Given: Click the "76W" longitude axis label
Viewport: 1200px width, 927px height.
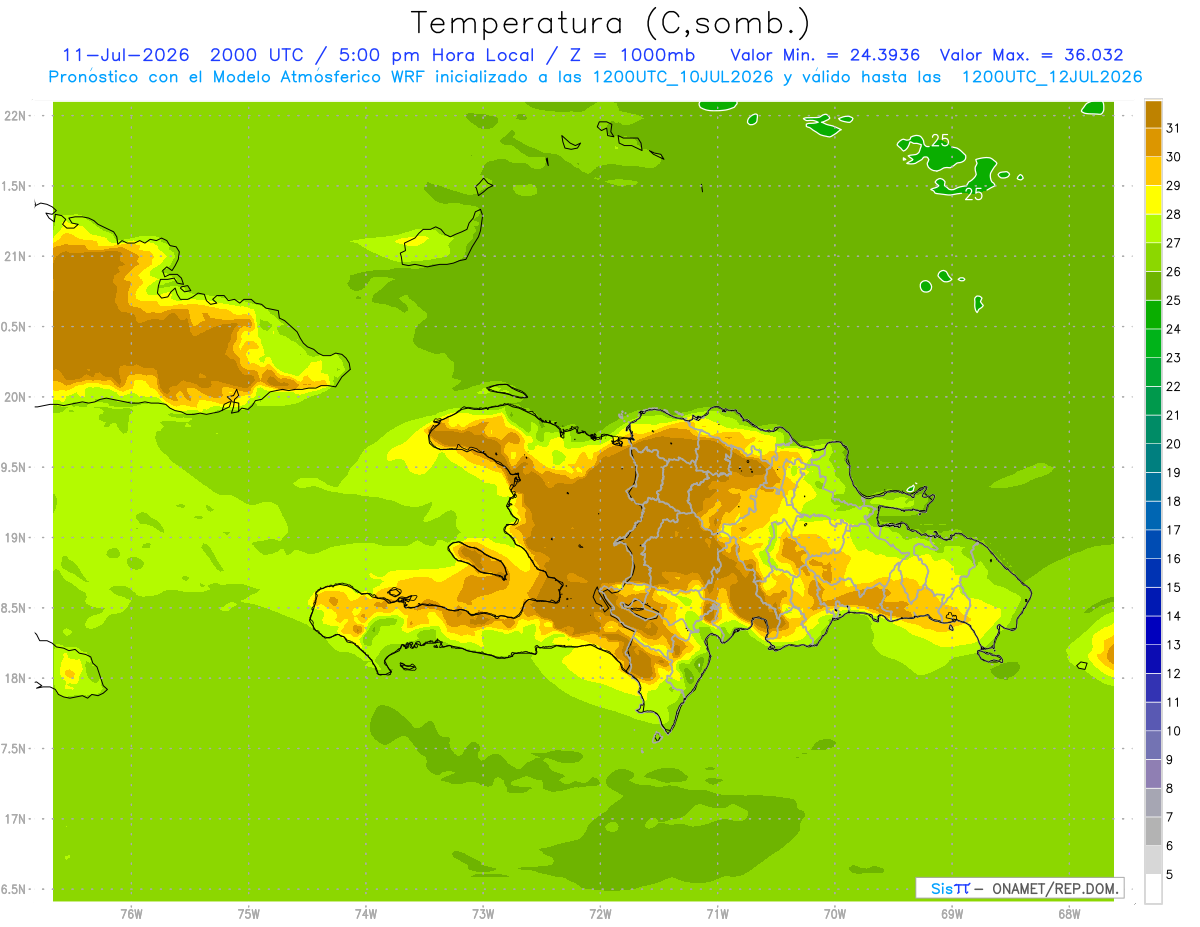Looking at the screenshot, I should click(131, 913).
